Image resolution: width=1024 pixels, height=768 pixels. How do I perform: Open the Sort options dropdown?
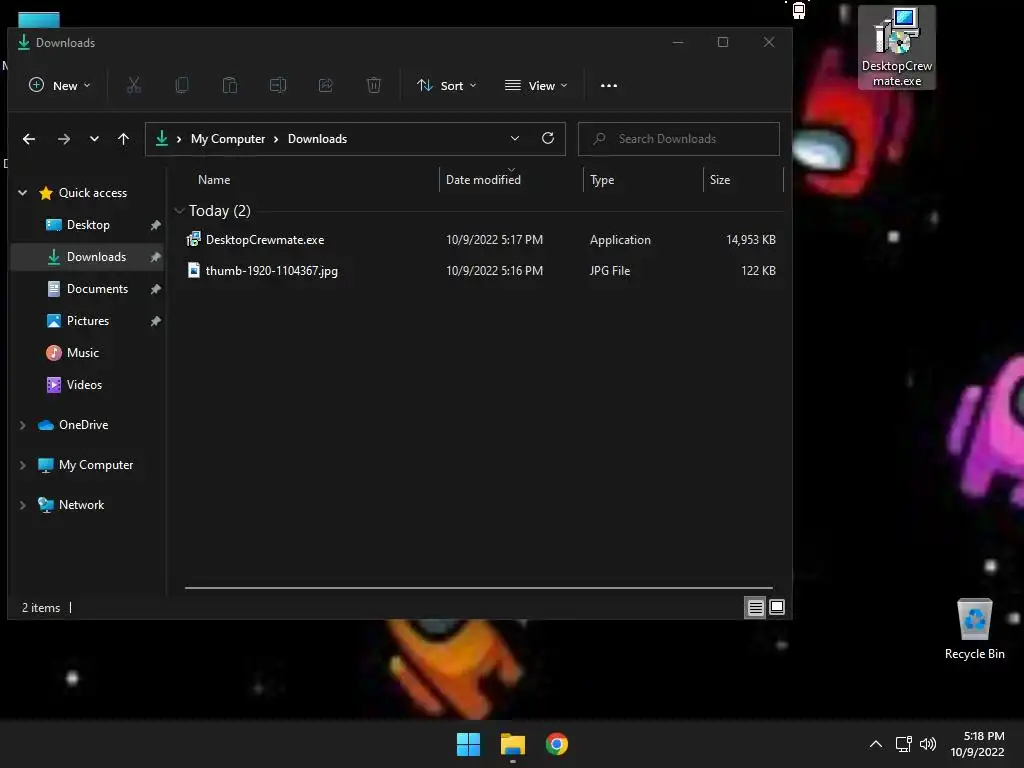click(447, 86)
